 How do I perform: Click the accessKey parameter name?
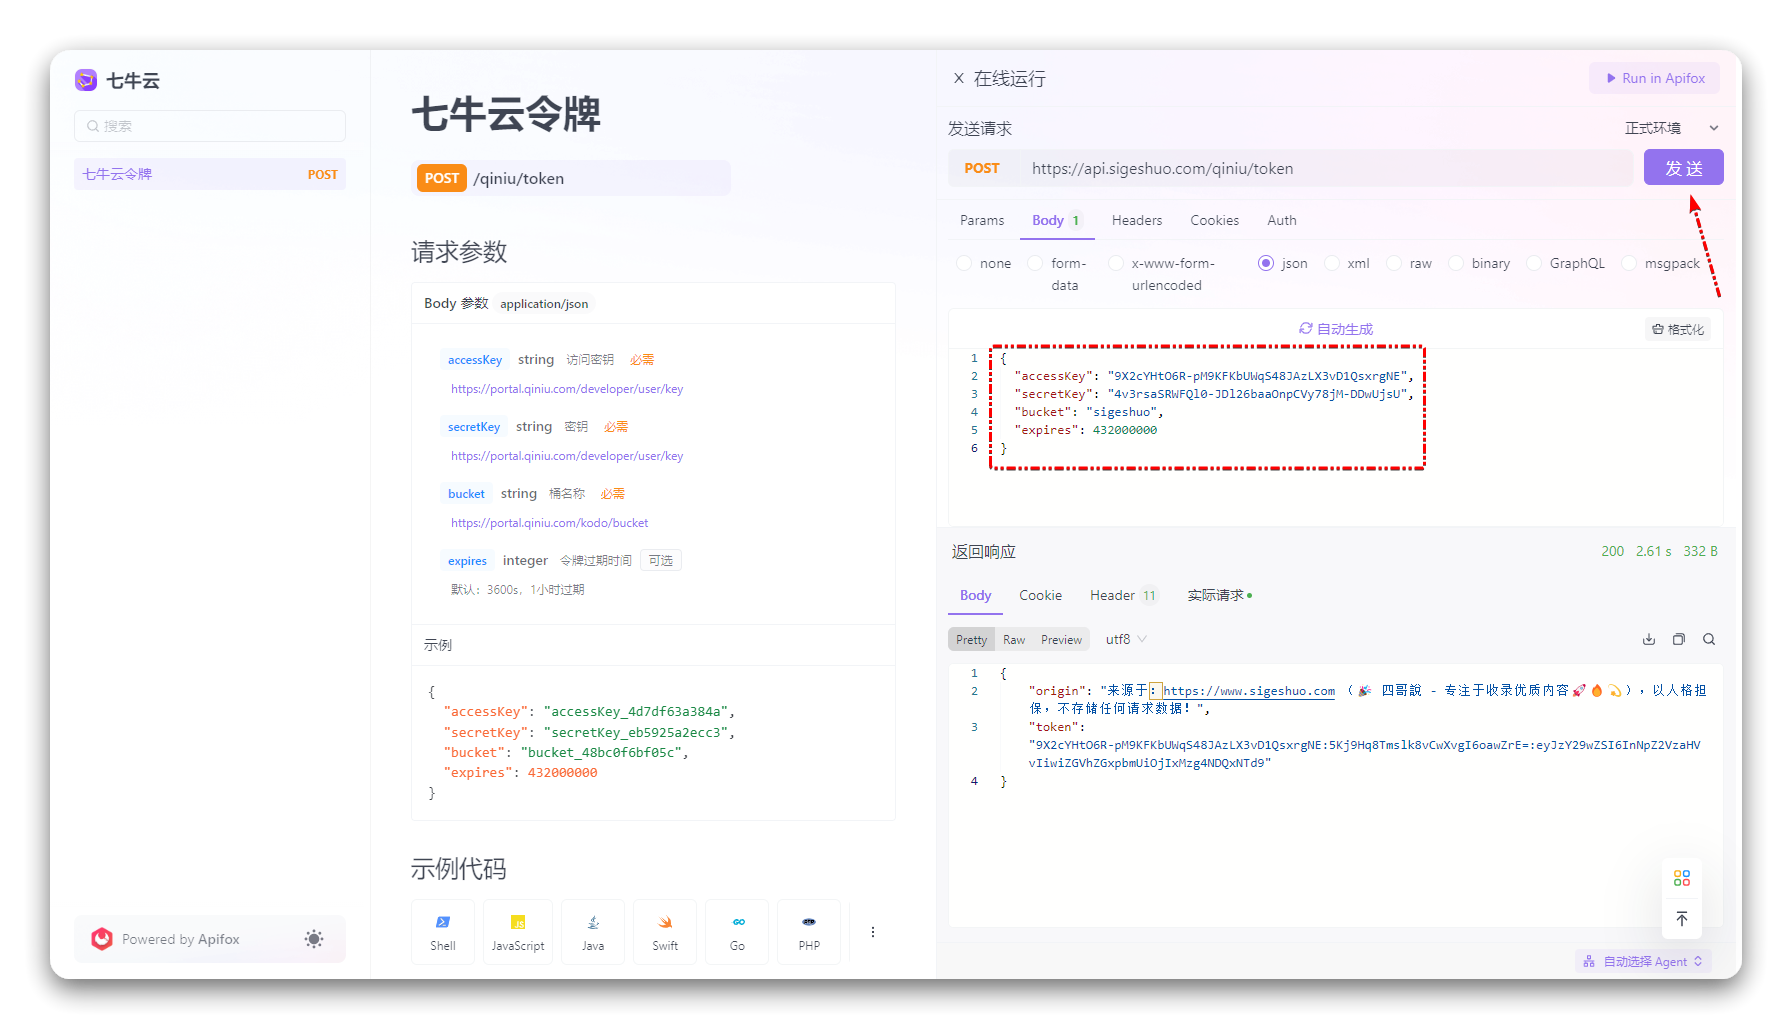point(475,360)
